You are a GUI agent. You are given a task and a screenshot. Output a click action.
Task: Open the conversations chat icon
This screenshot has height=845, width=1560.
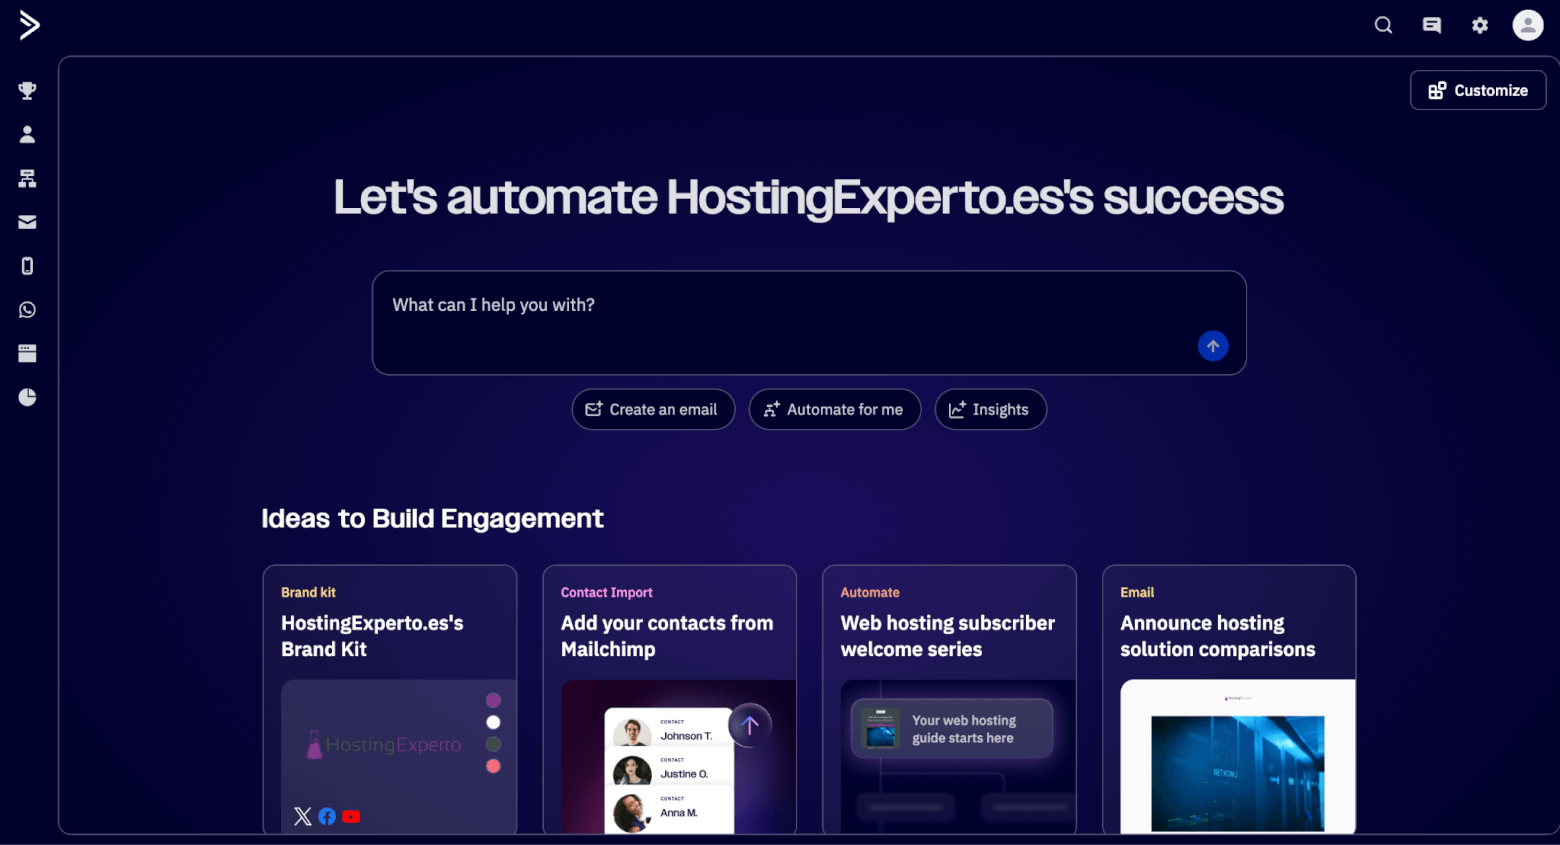coord(1431,24)
